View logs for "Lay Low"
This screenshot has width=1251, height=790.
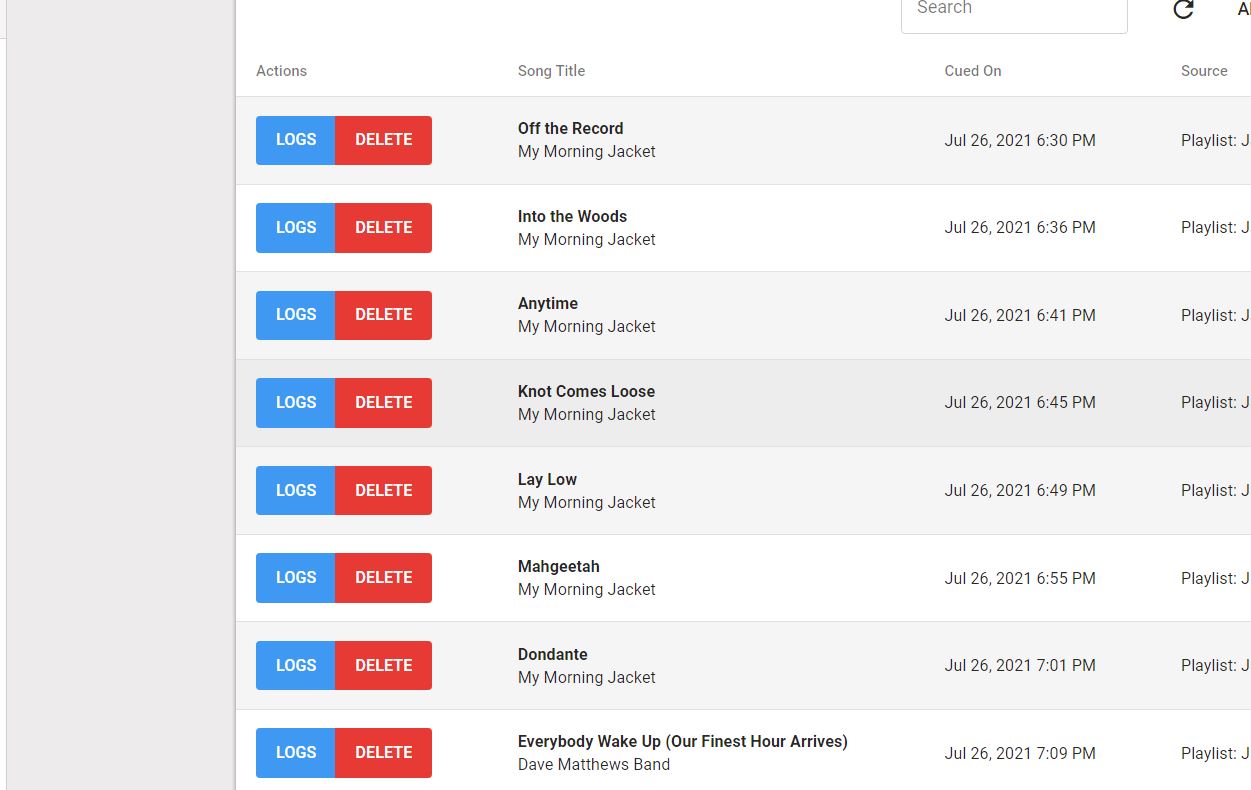295,490
